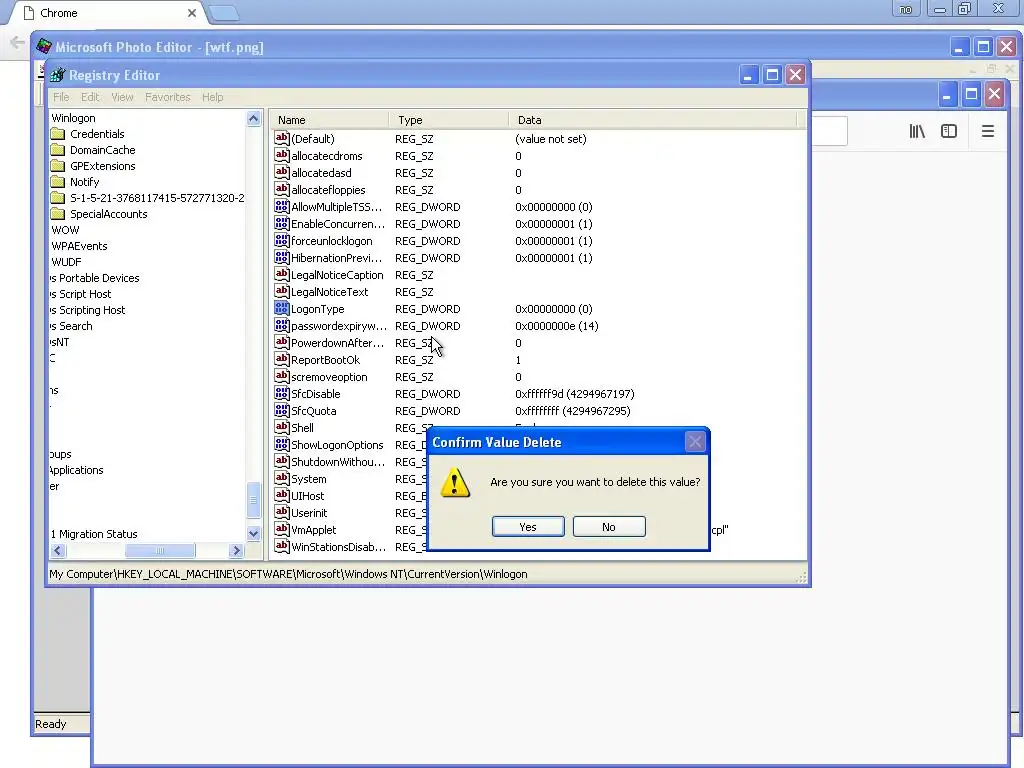Click the tree horizontal scrollbar thumb
This screenshot has height=768, width=1024.
(x=160, y=551)
